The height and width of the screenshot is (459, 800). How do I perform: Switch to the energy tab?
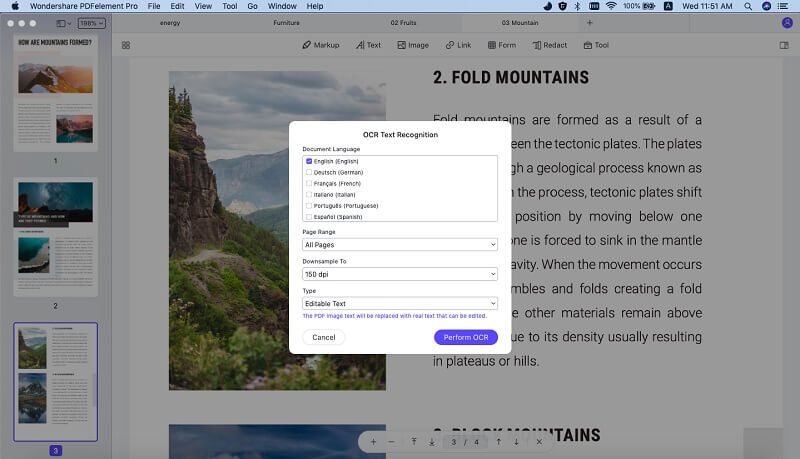pos(170,23)
